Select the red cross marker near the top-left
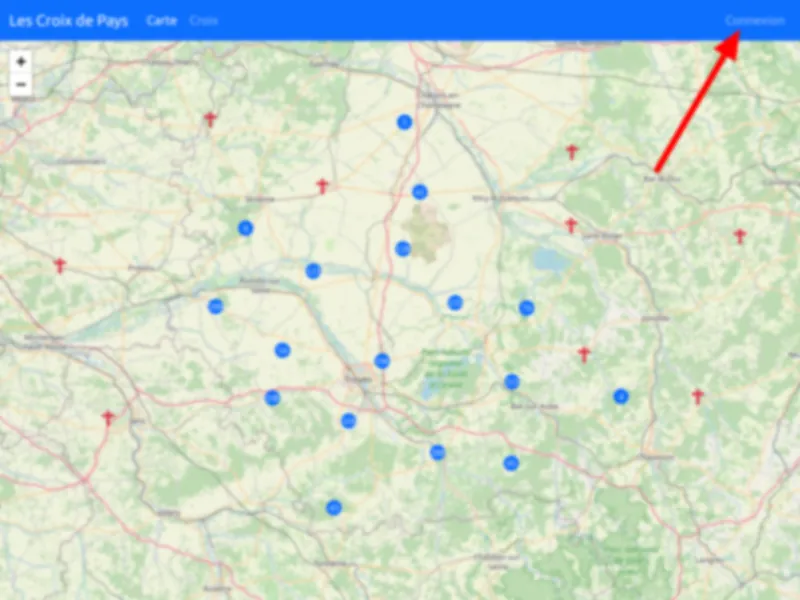The width and height of the screenshot is (800, 600). pyautogui.click(x=210, y=118)
